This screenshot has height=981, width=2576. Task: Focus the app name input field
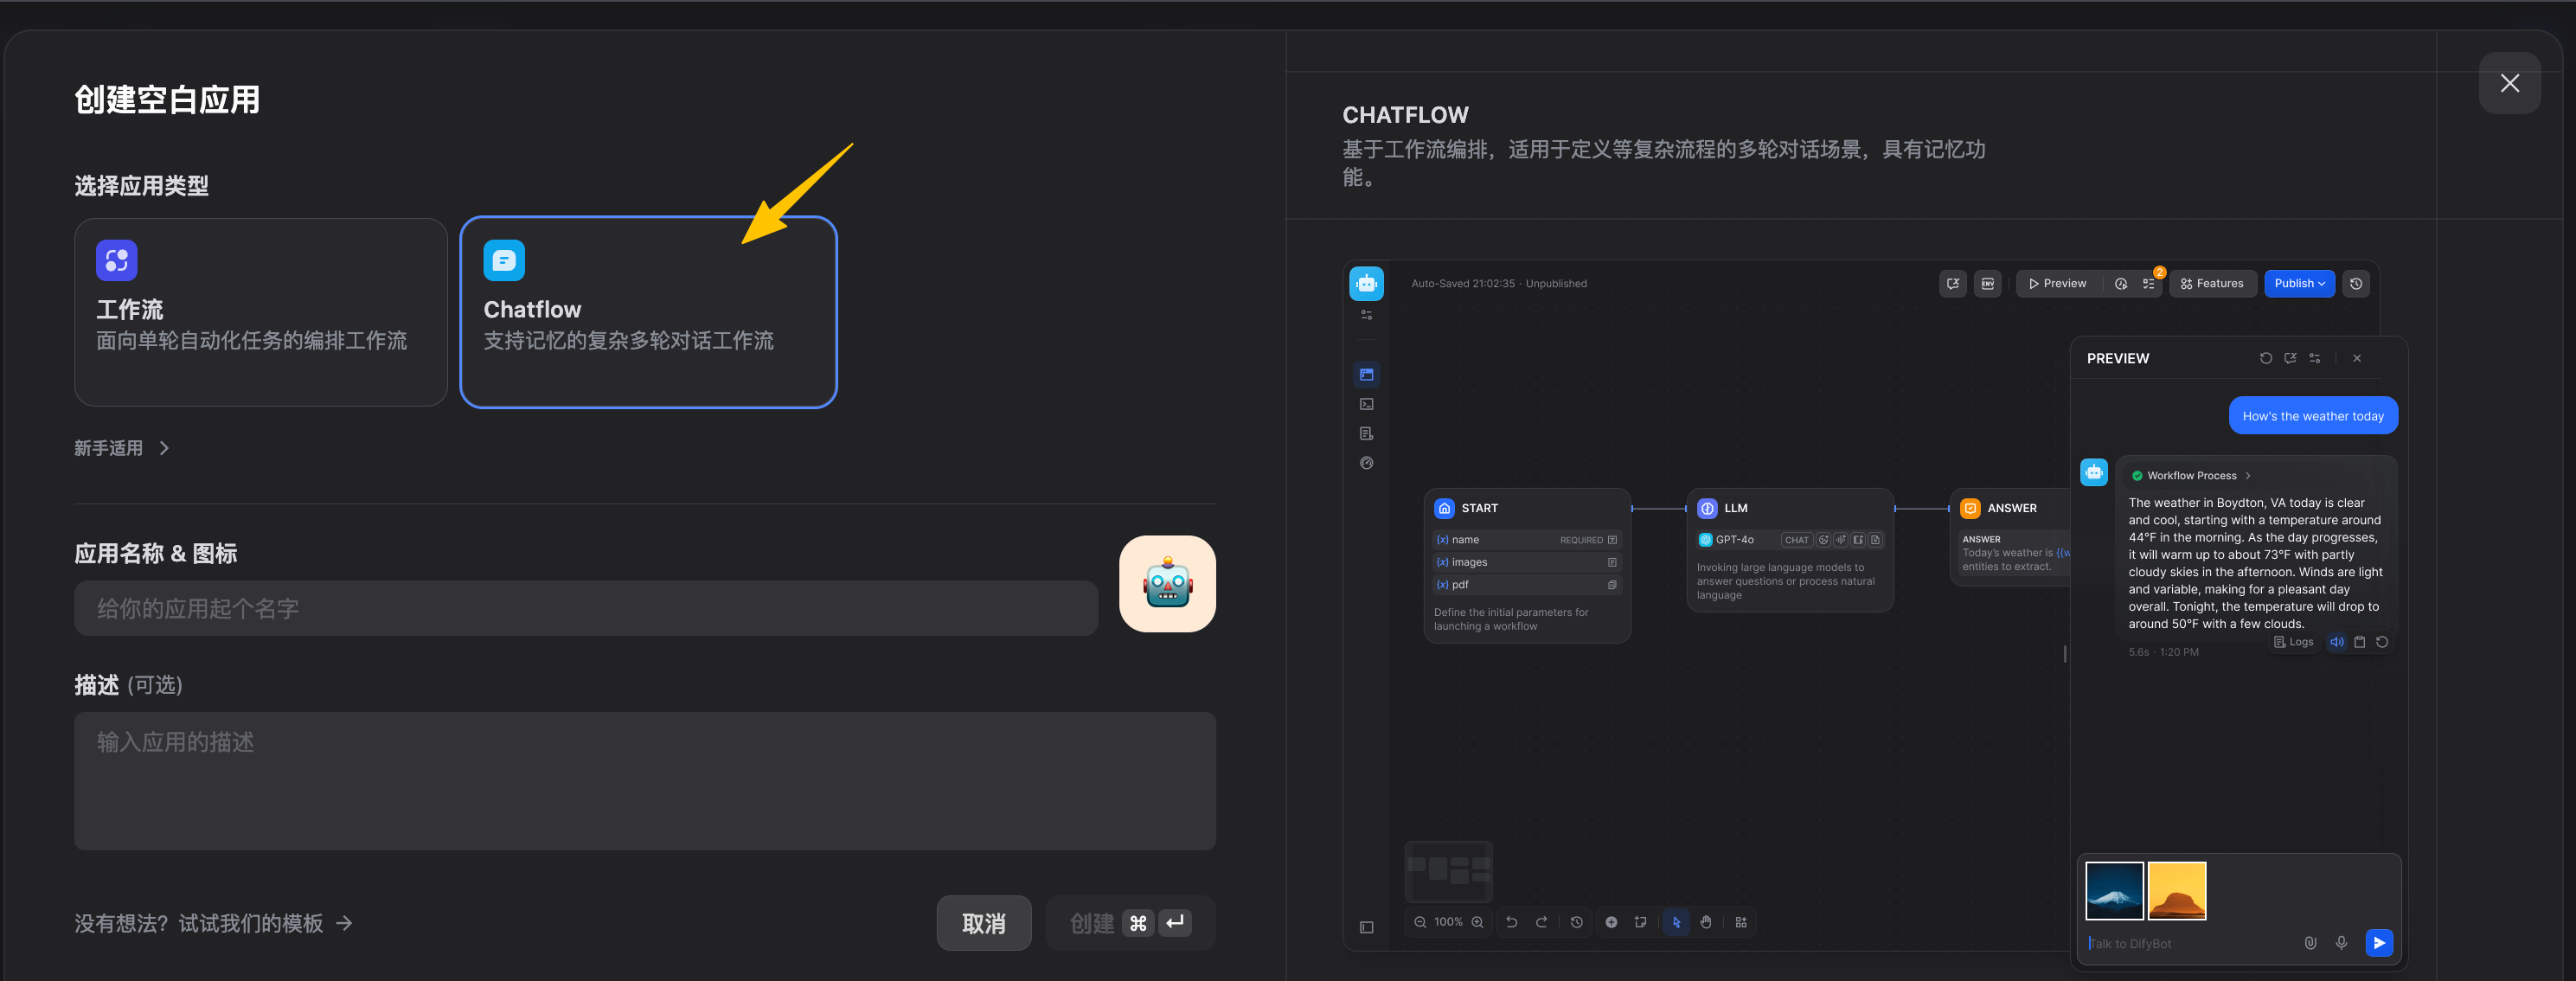pyautogui.click(x=585, y=608)
